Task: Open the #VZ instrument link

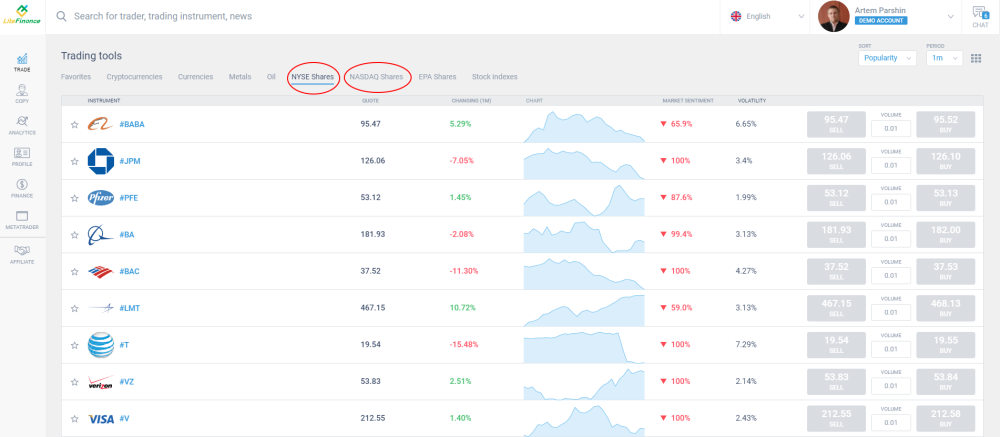Action: pos(126,382)
